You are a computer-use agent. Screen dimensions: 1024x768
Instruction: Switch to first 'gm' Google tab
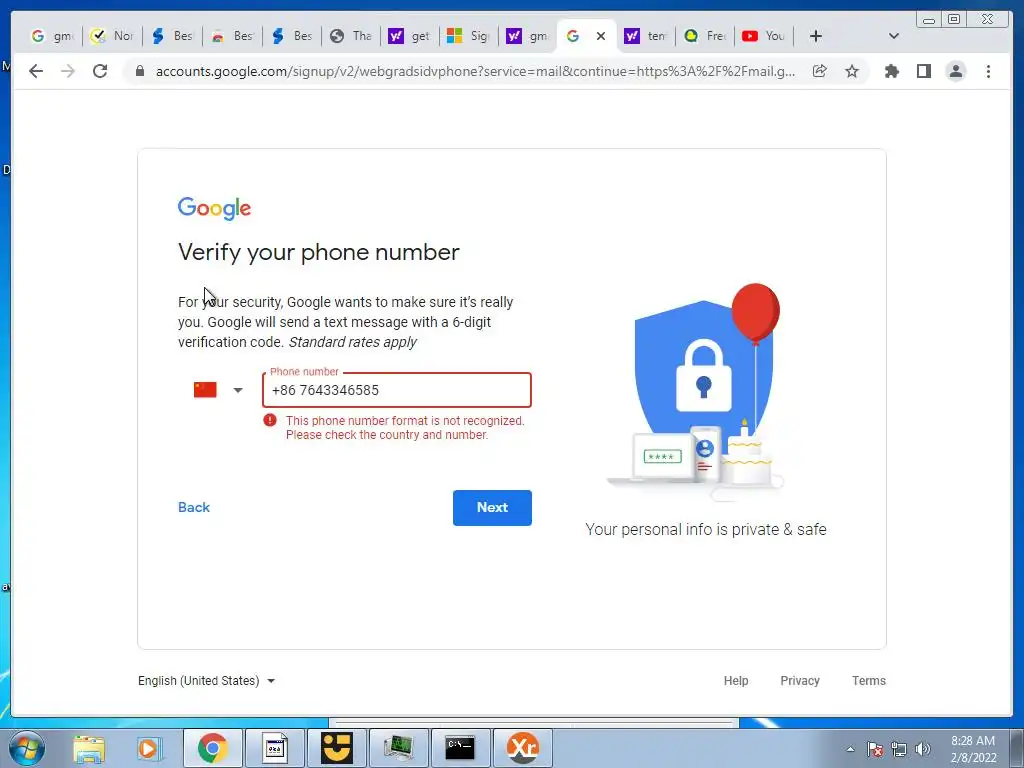coord(52,36)
